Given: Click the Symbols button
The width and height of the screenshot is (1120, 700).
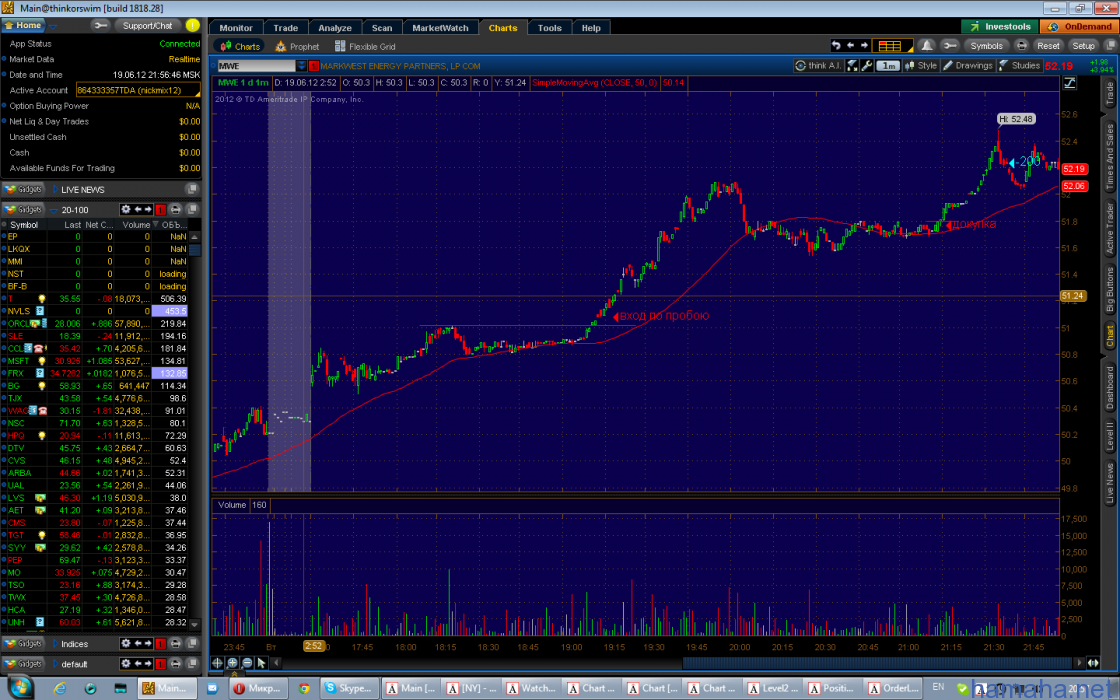Looking at the screenshot, I should click(986, 46).
